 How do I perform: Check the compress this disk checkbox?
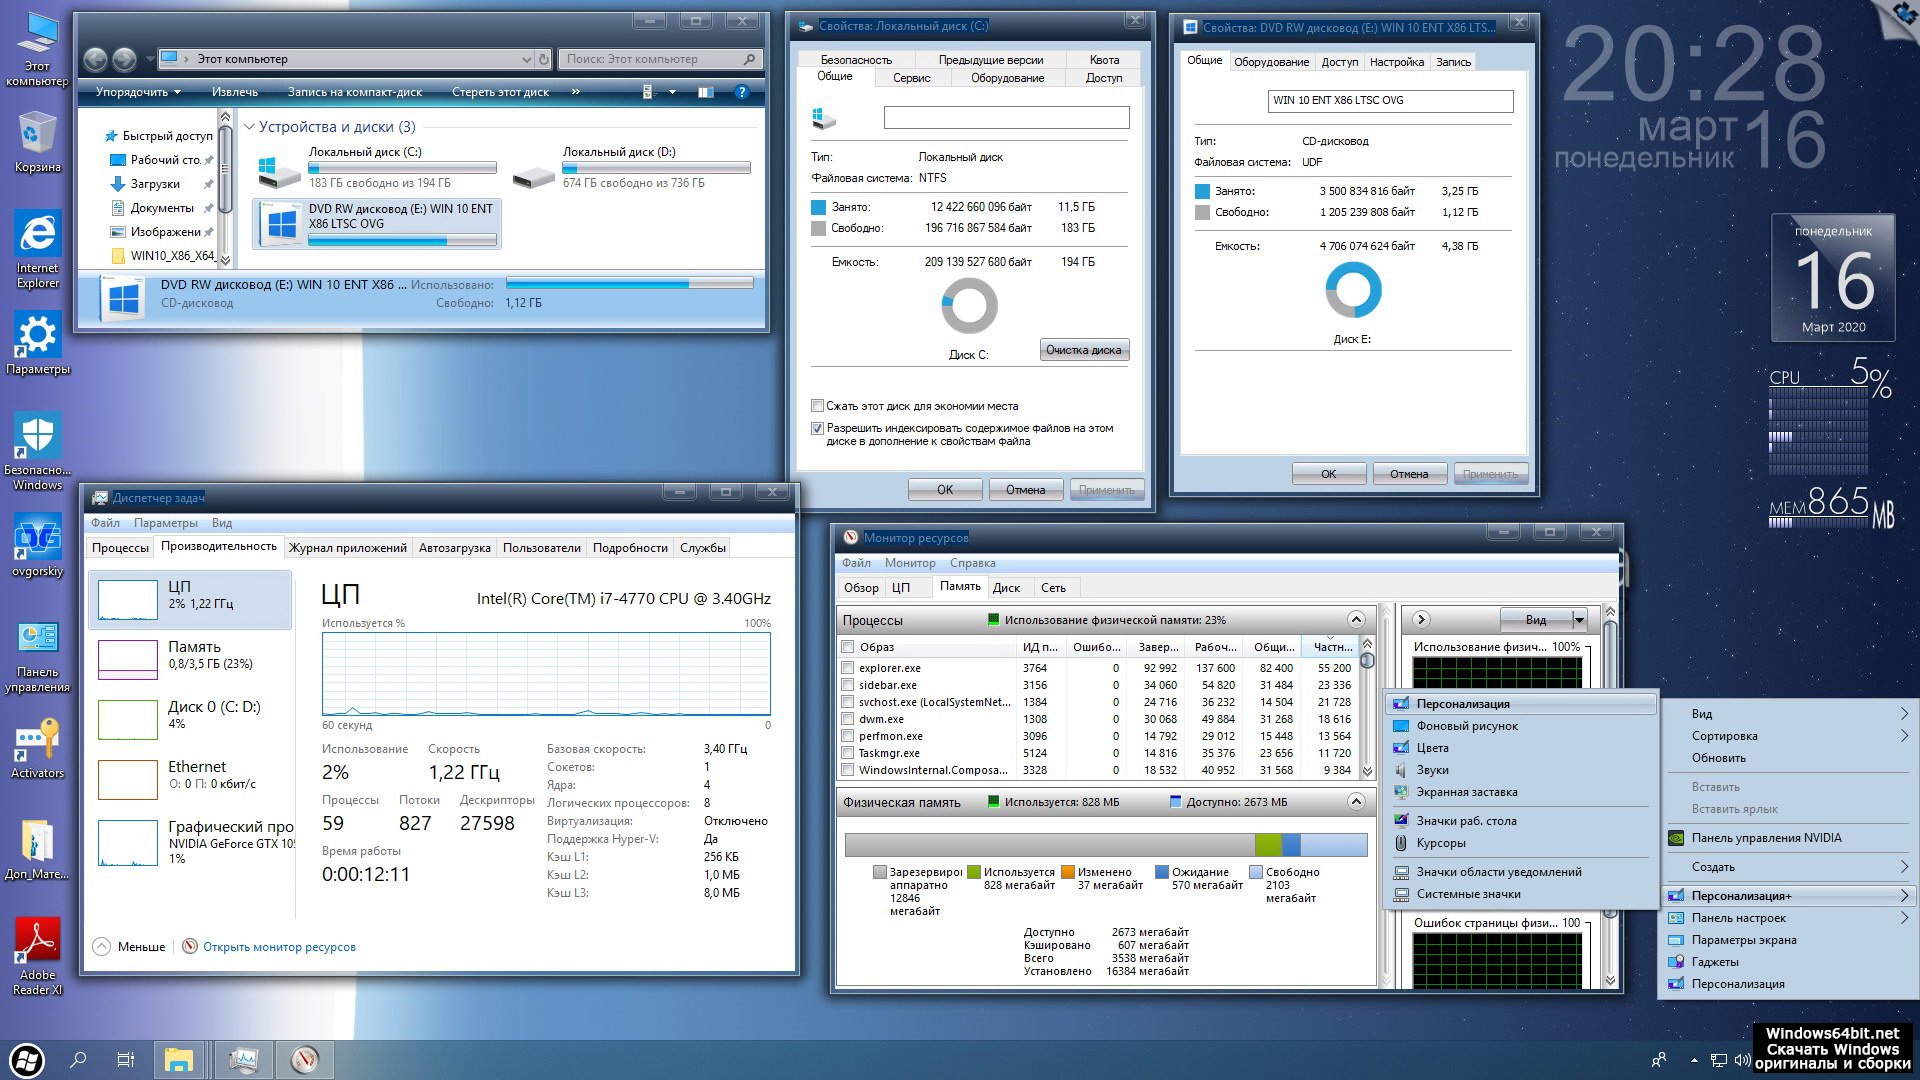(x=817, y=406)
